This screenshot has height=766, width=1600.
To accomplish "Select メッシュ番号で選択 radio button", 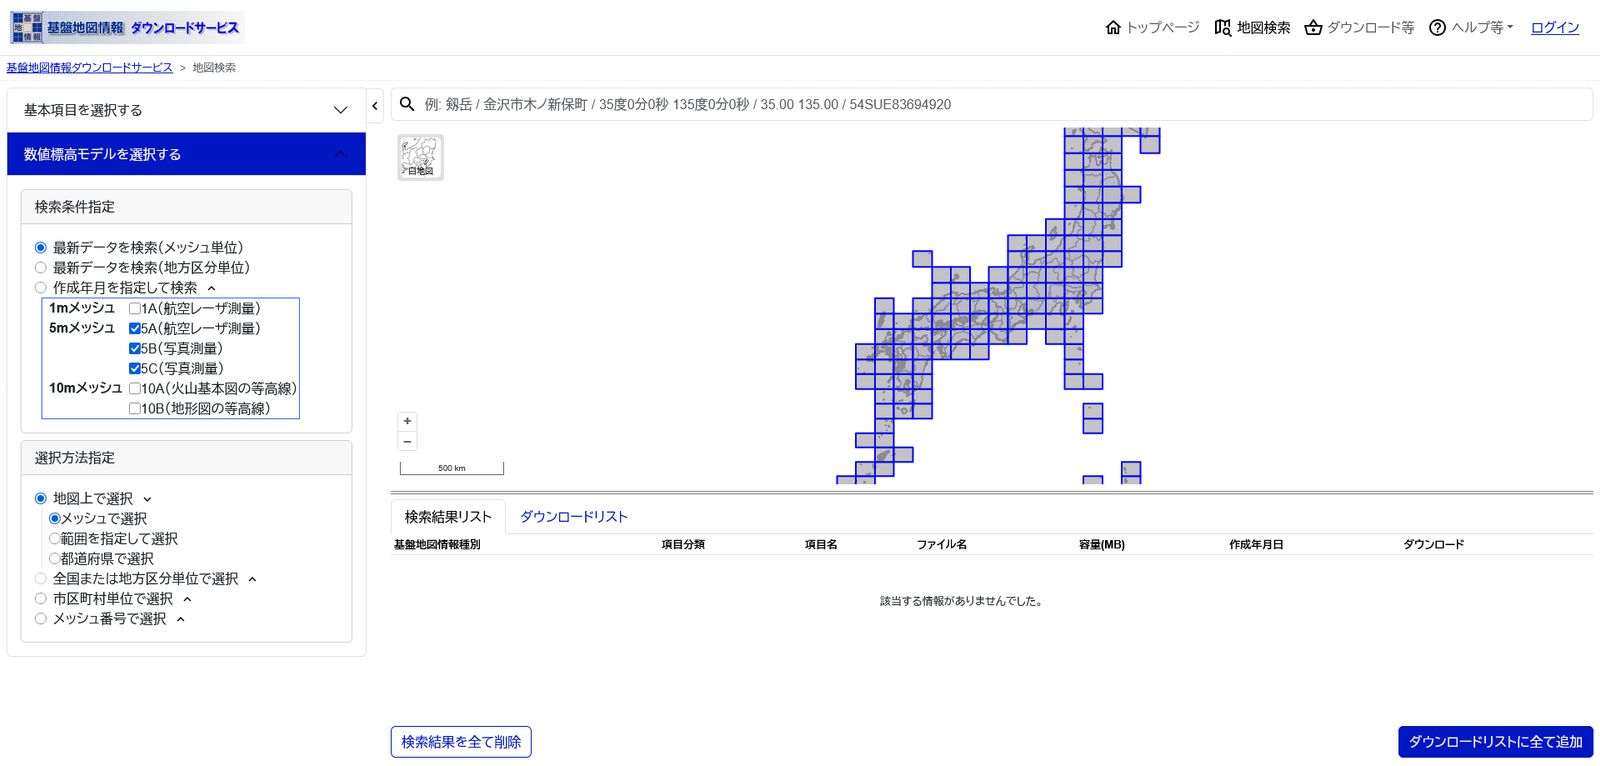I will [x=41, y=619].
